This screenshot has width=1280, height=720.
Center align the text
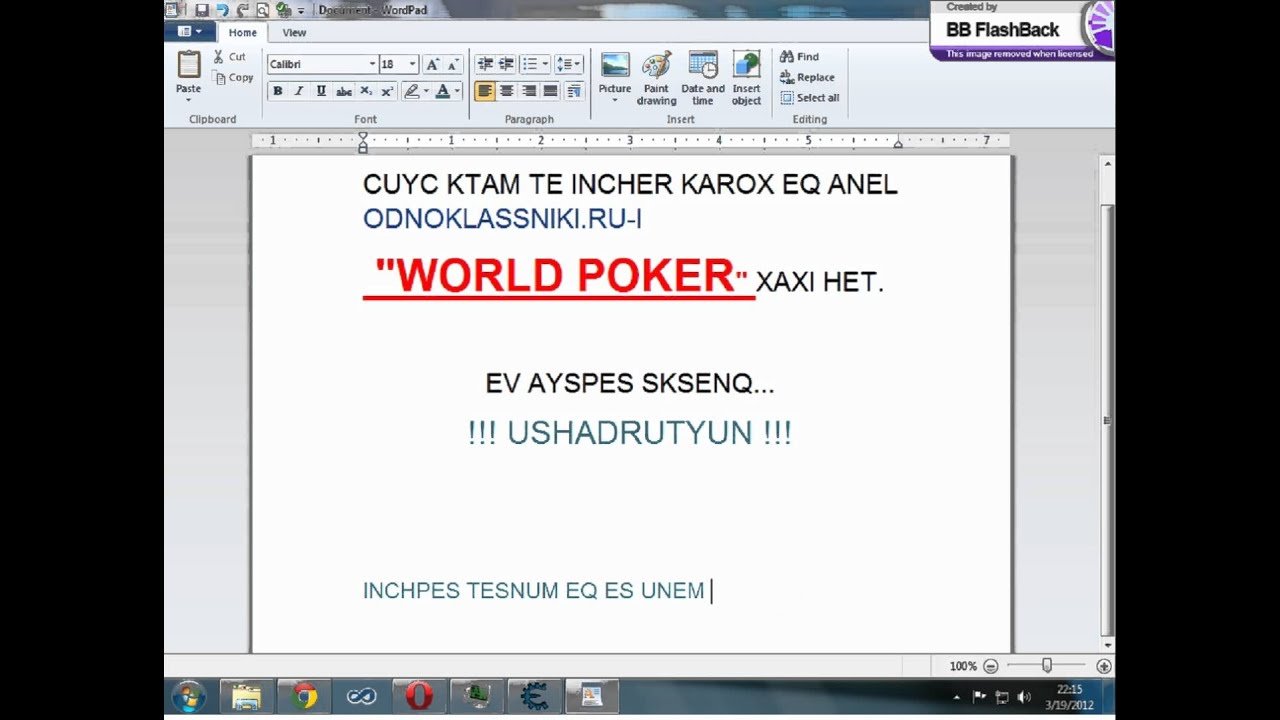pos(506,91)
